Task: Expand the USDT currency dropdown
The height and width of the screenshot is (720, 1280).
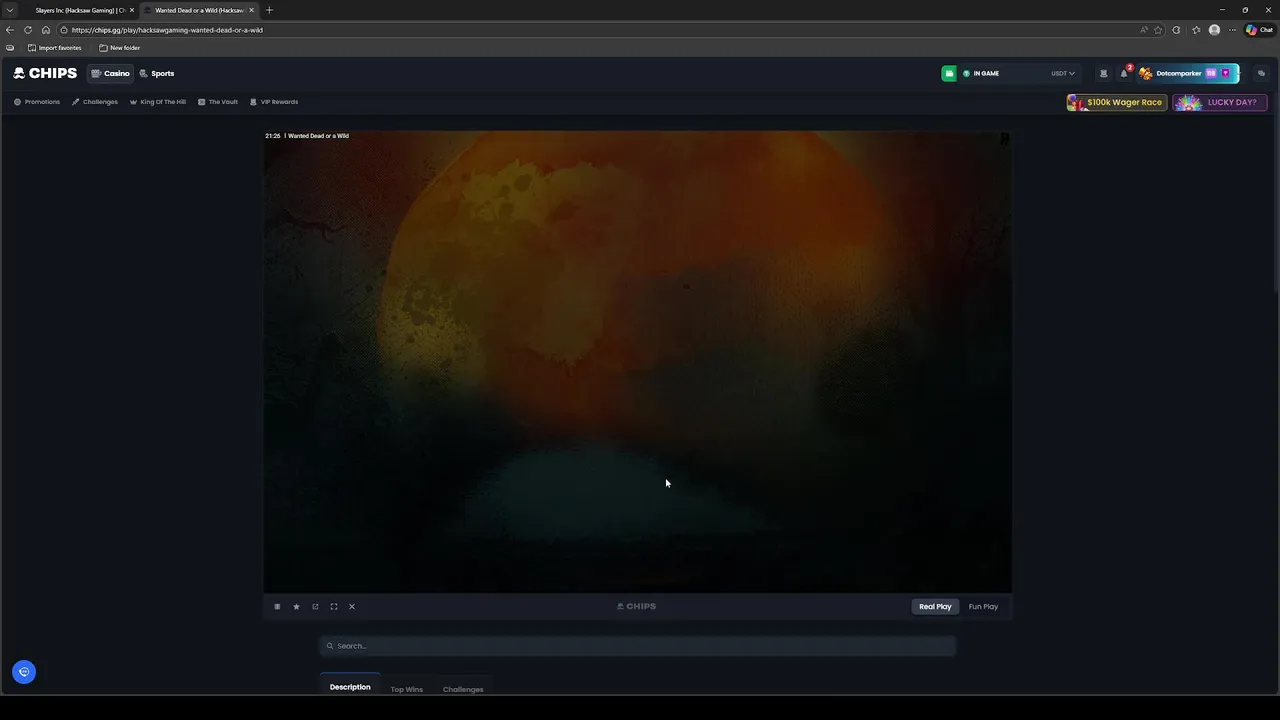Action: [x=1063, y=73]
